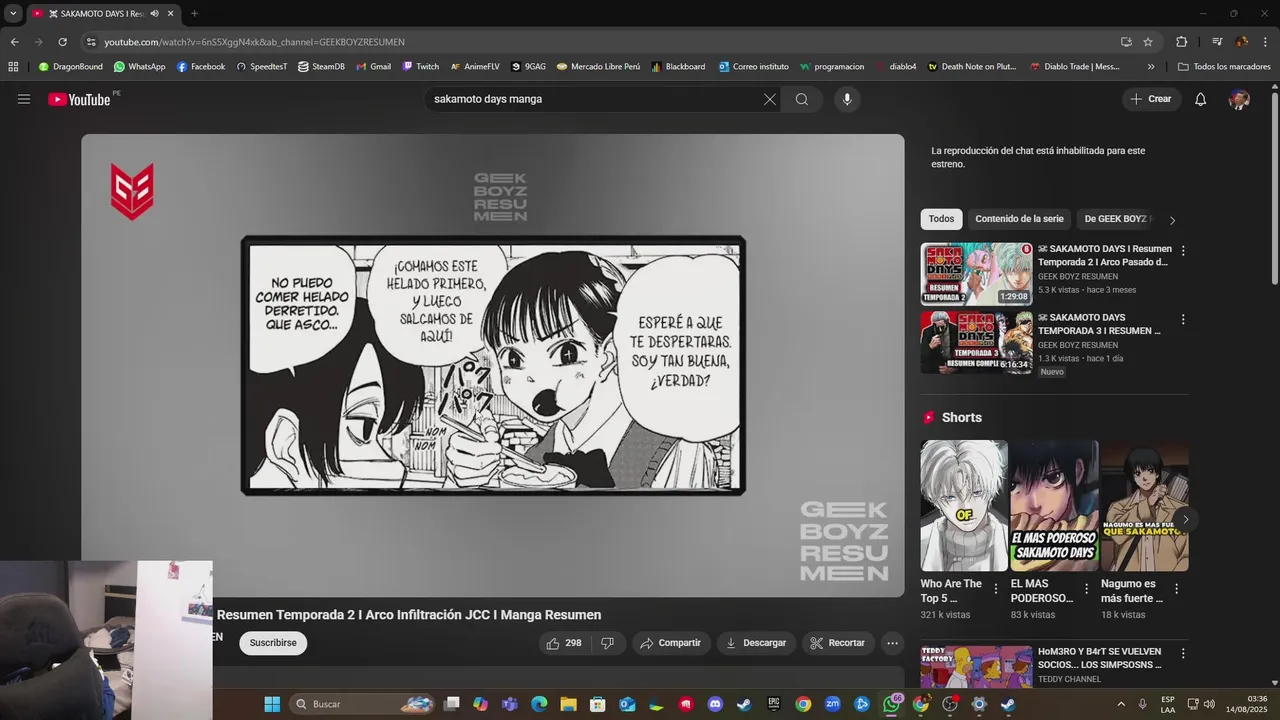This screenshot has width=1280, height=720.
Task: Clear the search box with the X
Action: pos(770,99)
